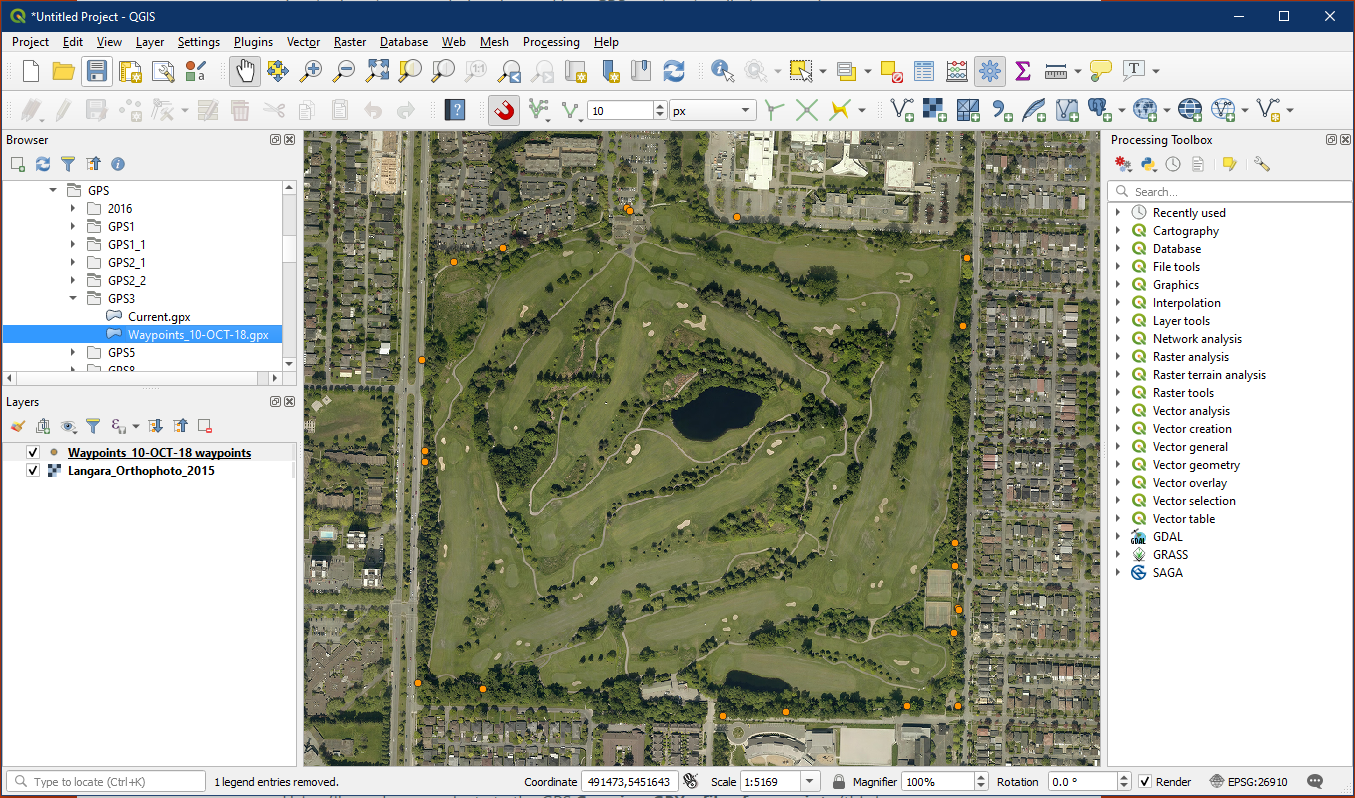The image size is (1355, 798).
Task: Select Current.gpx in the Browser tree
Action: coord(158,317)
